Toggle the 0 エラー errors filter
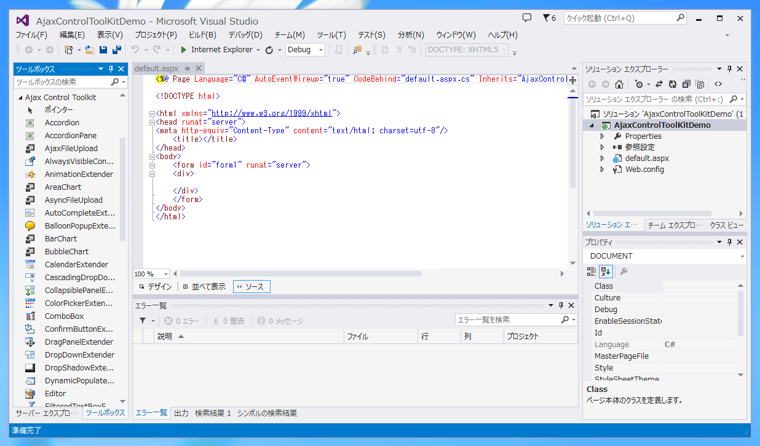760x446 pixels. click(x=182, y=321)
